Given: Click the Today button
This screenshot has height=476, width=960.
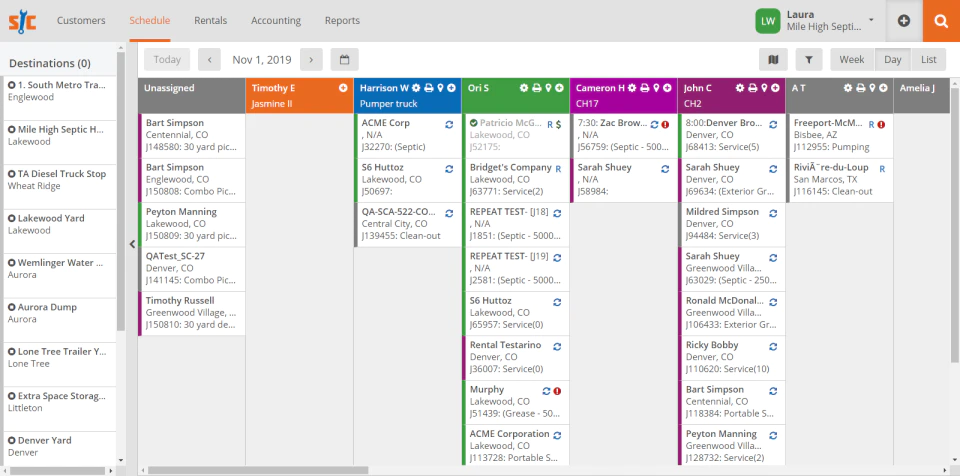Looking at the screenshot, I should click(167, 59).
